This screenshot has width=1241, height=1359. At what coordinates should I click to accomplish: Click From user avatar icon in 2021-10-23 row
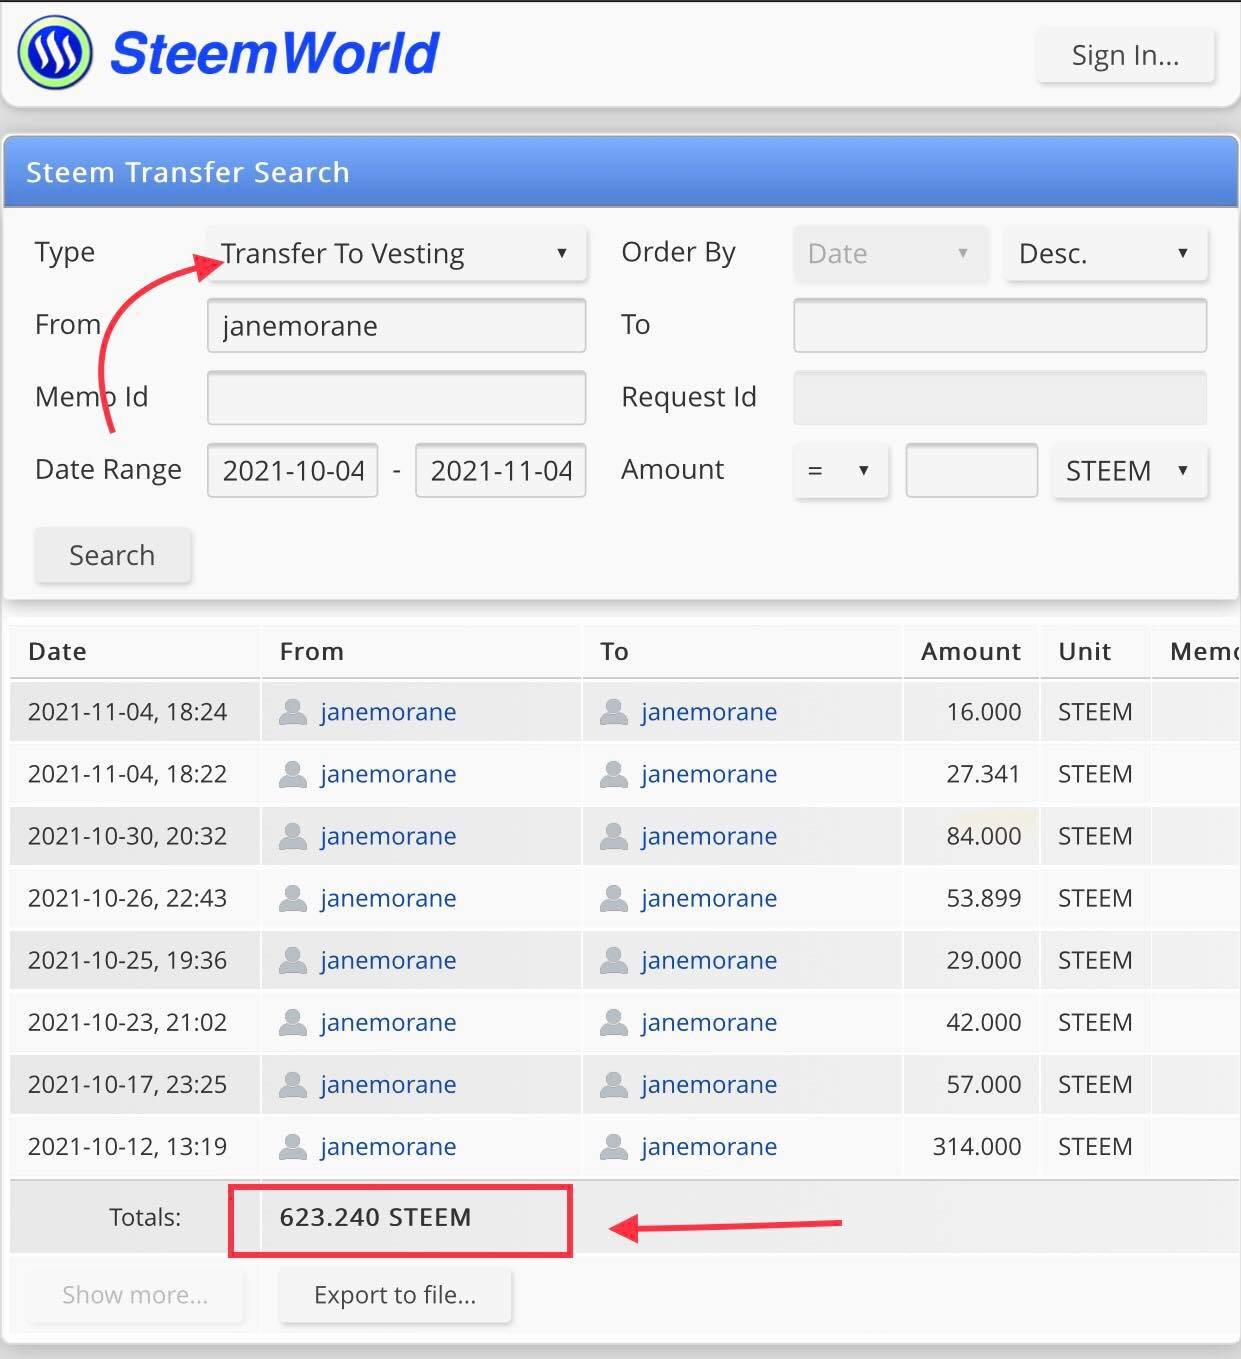(293, 1022)
